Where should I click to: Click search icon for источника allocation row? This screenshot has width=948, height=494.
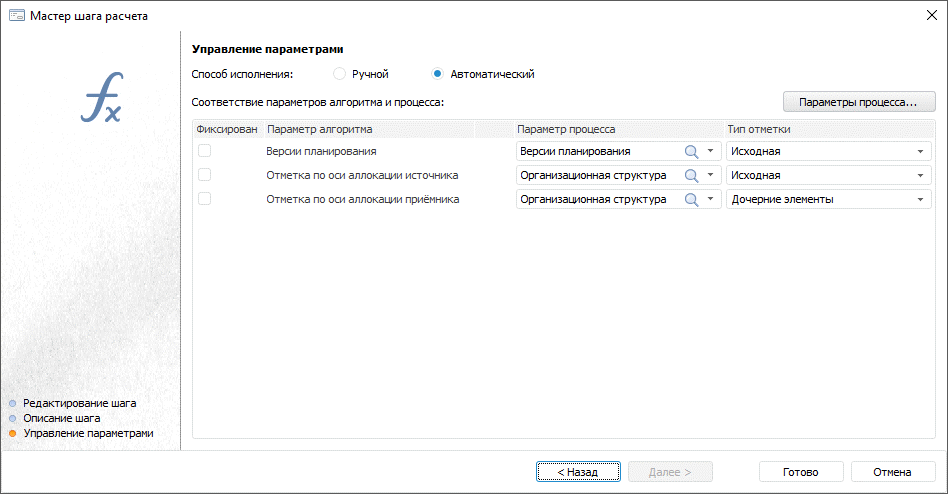(691, 175)
